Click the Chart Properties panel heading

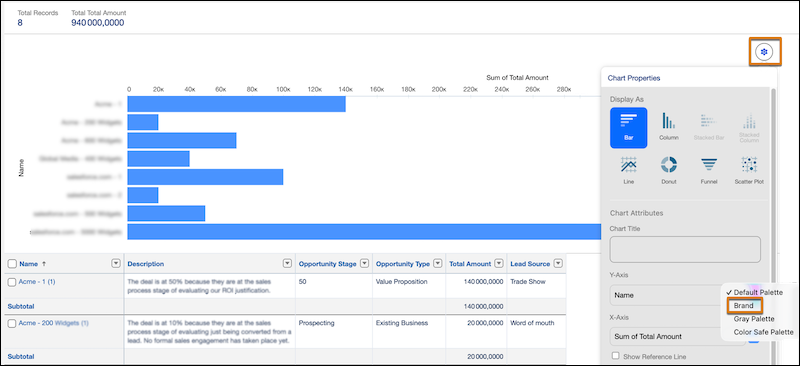coord(634,78)
